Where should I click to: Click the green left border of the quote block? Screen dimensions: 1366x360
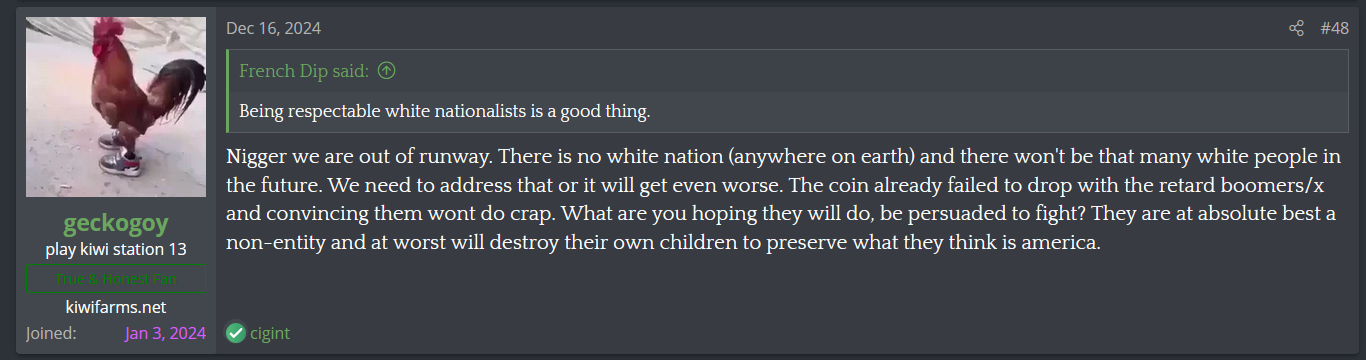228,90
